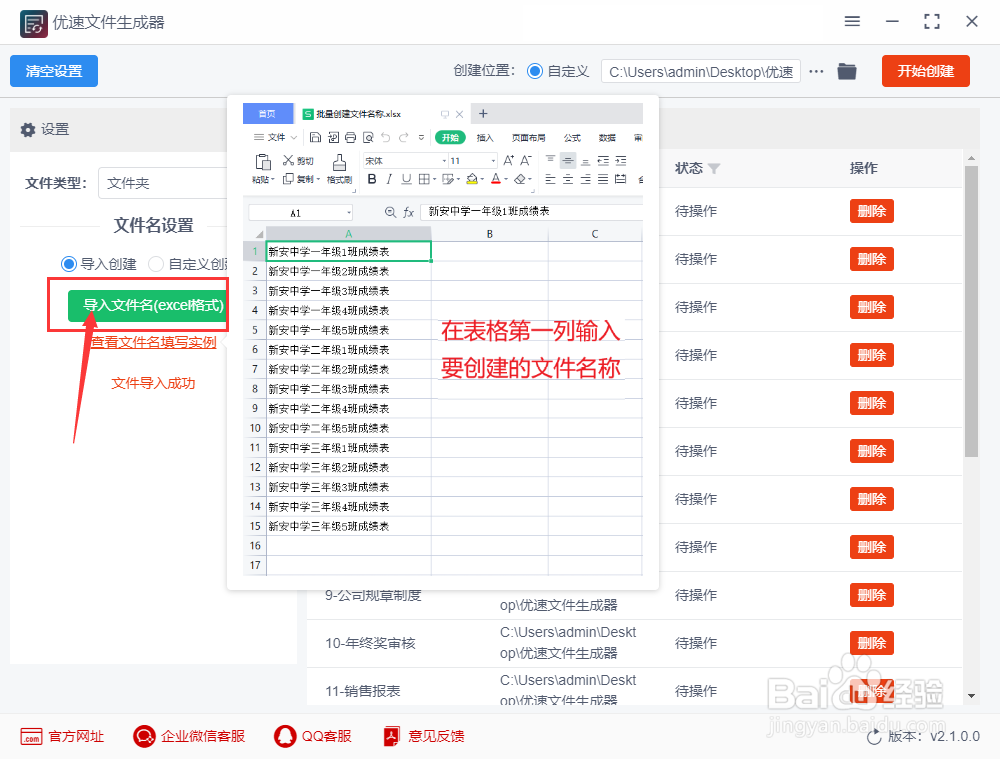Click the 开始创建 button
The height and width of the screenshot is (760, 1000).
(925, 71)
